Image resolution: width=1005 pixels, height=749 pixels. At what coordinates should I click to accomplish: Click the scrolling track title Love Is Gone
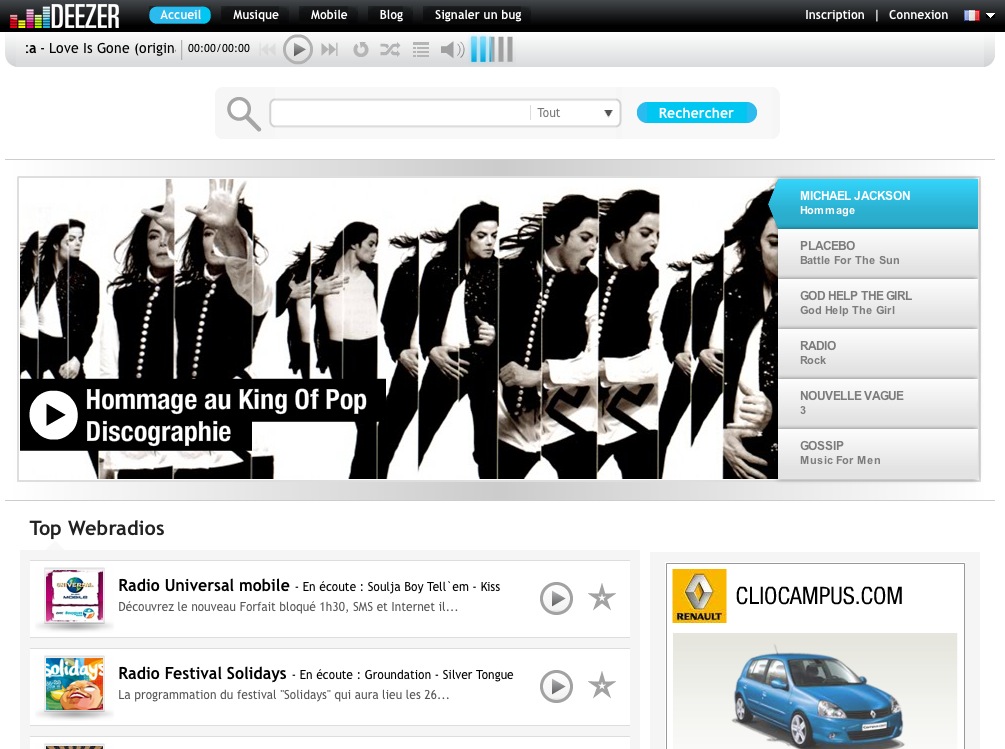coord(100,49)
